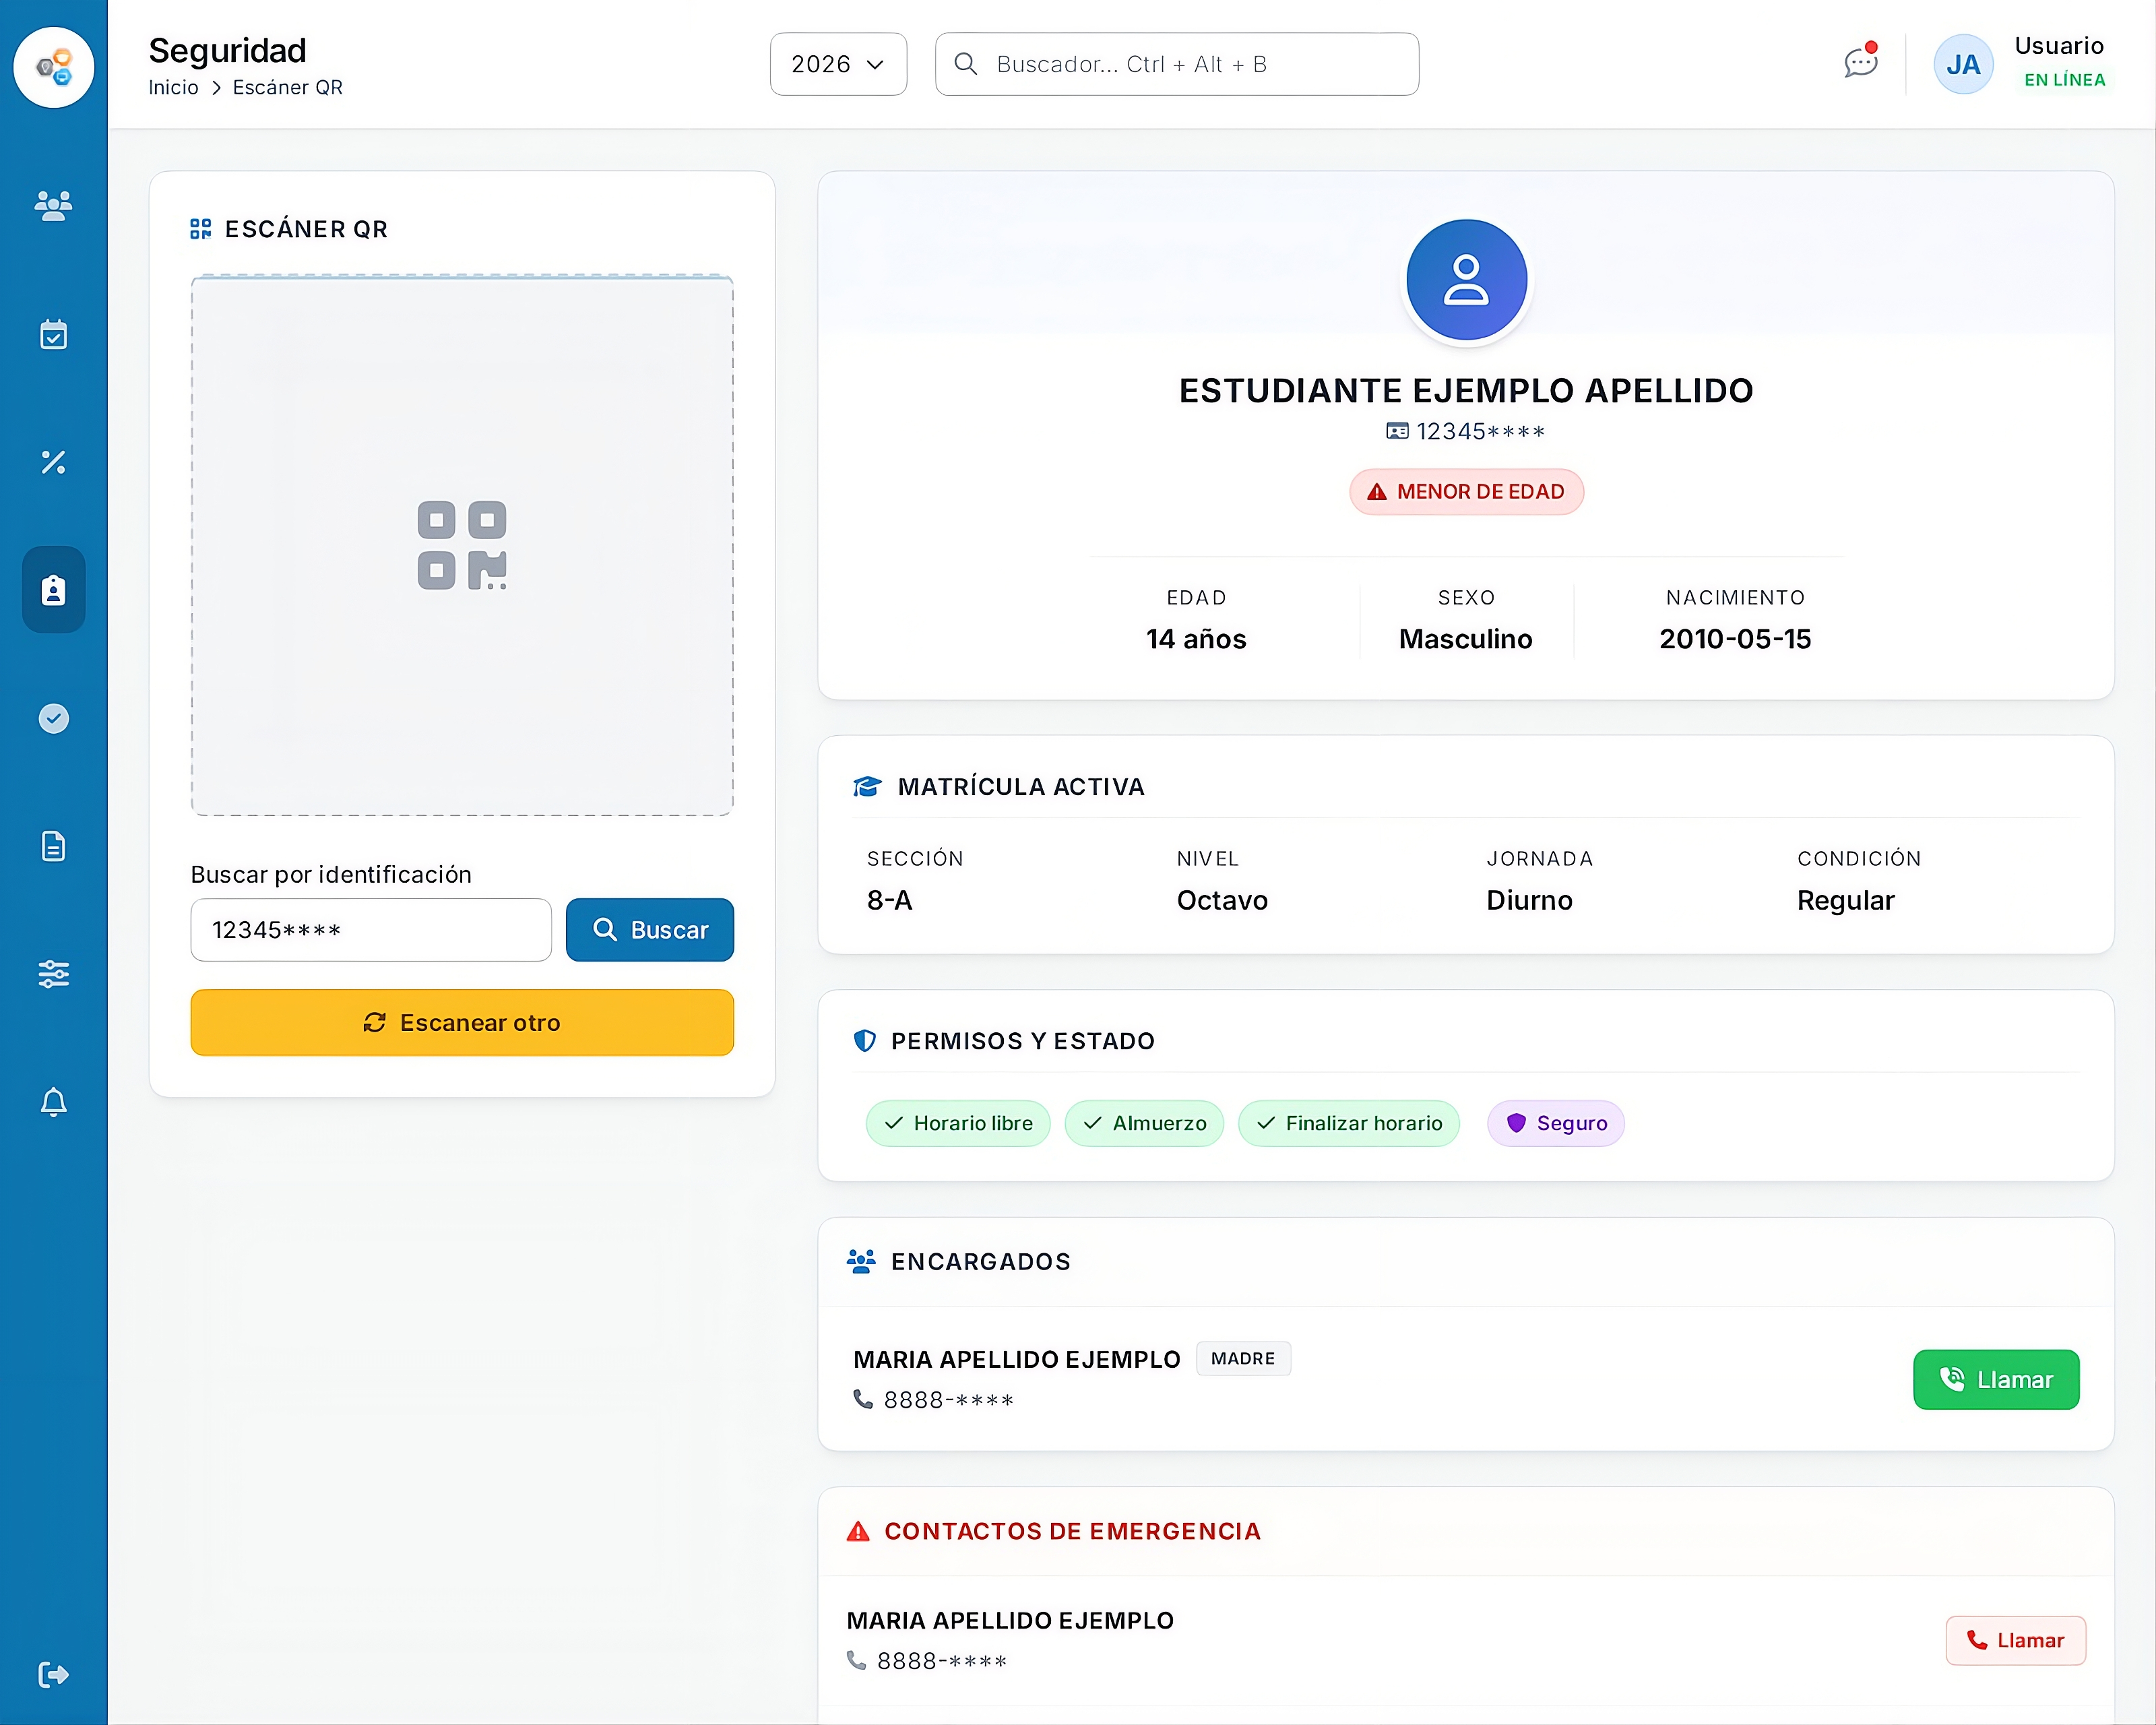Screen dimensions: 2156x1725
Task: Go to Inicio breadcrumb
Action: [x=174, y=87]
